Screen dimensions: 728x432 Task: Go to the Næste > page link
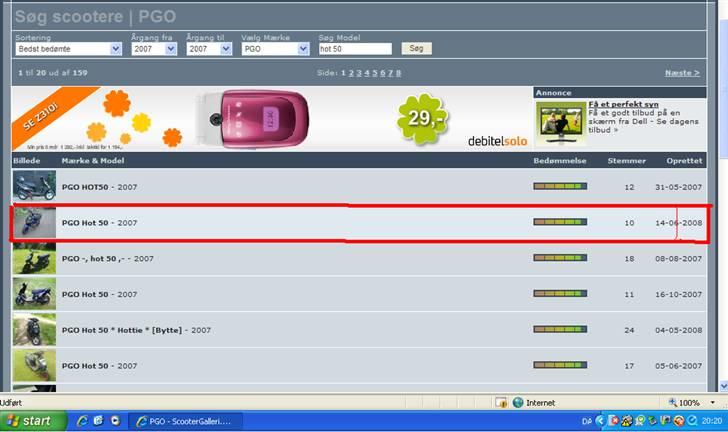pyautogui.click(x=682, y=73)
